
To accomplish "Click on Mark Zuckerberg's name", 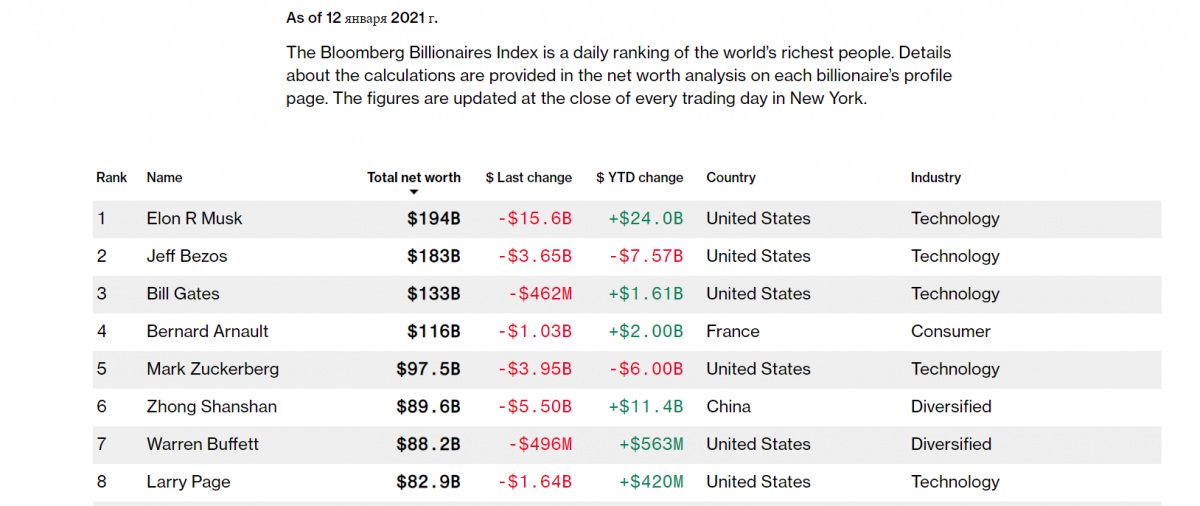I will pyautogui.click(x=212, y=369).
